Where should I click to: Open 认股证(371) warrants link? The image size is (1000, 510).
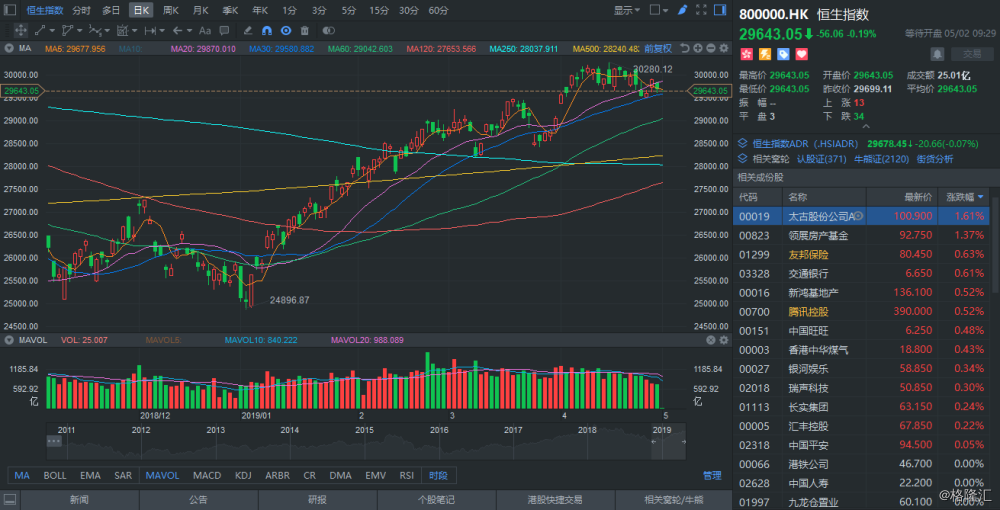[821, 159]
